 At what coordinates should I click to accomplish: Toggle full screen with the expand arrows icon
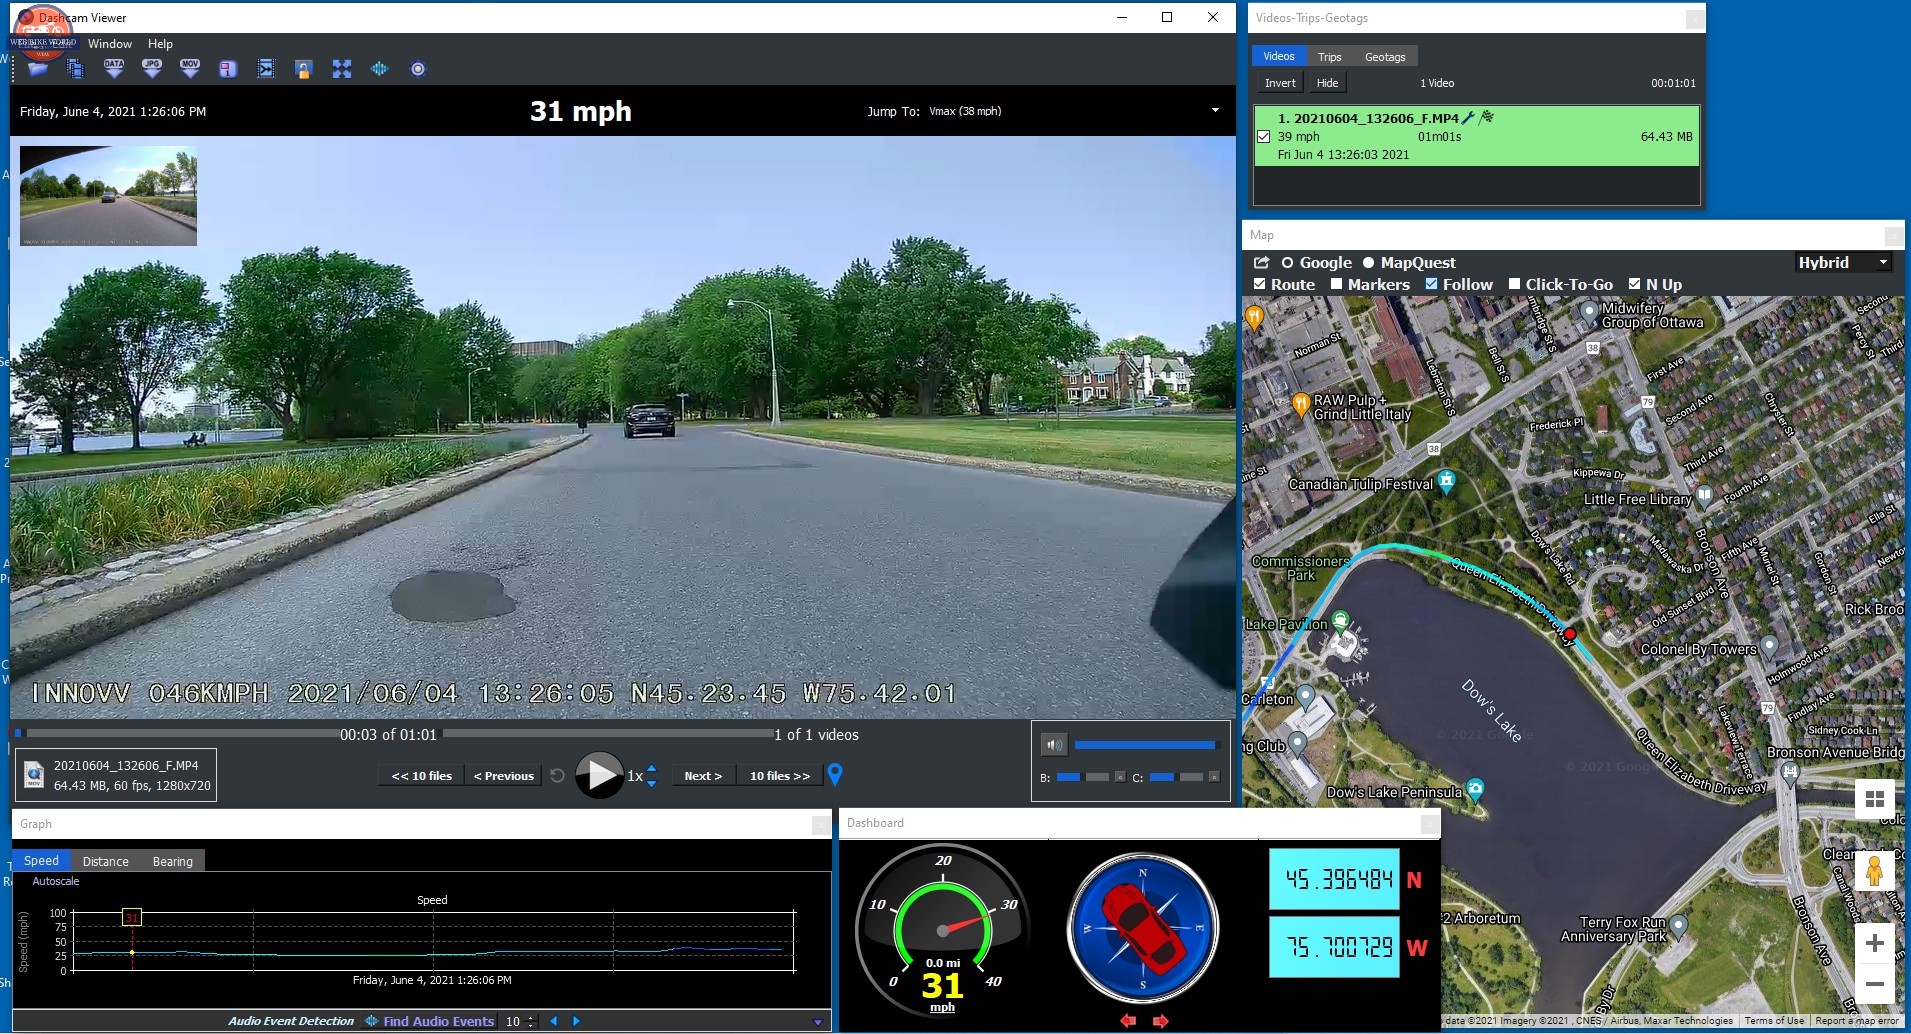342,69
